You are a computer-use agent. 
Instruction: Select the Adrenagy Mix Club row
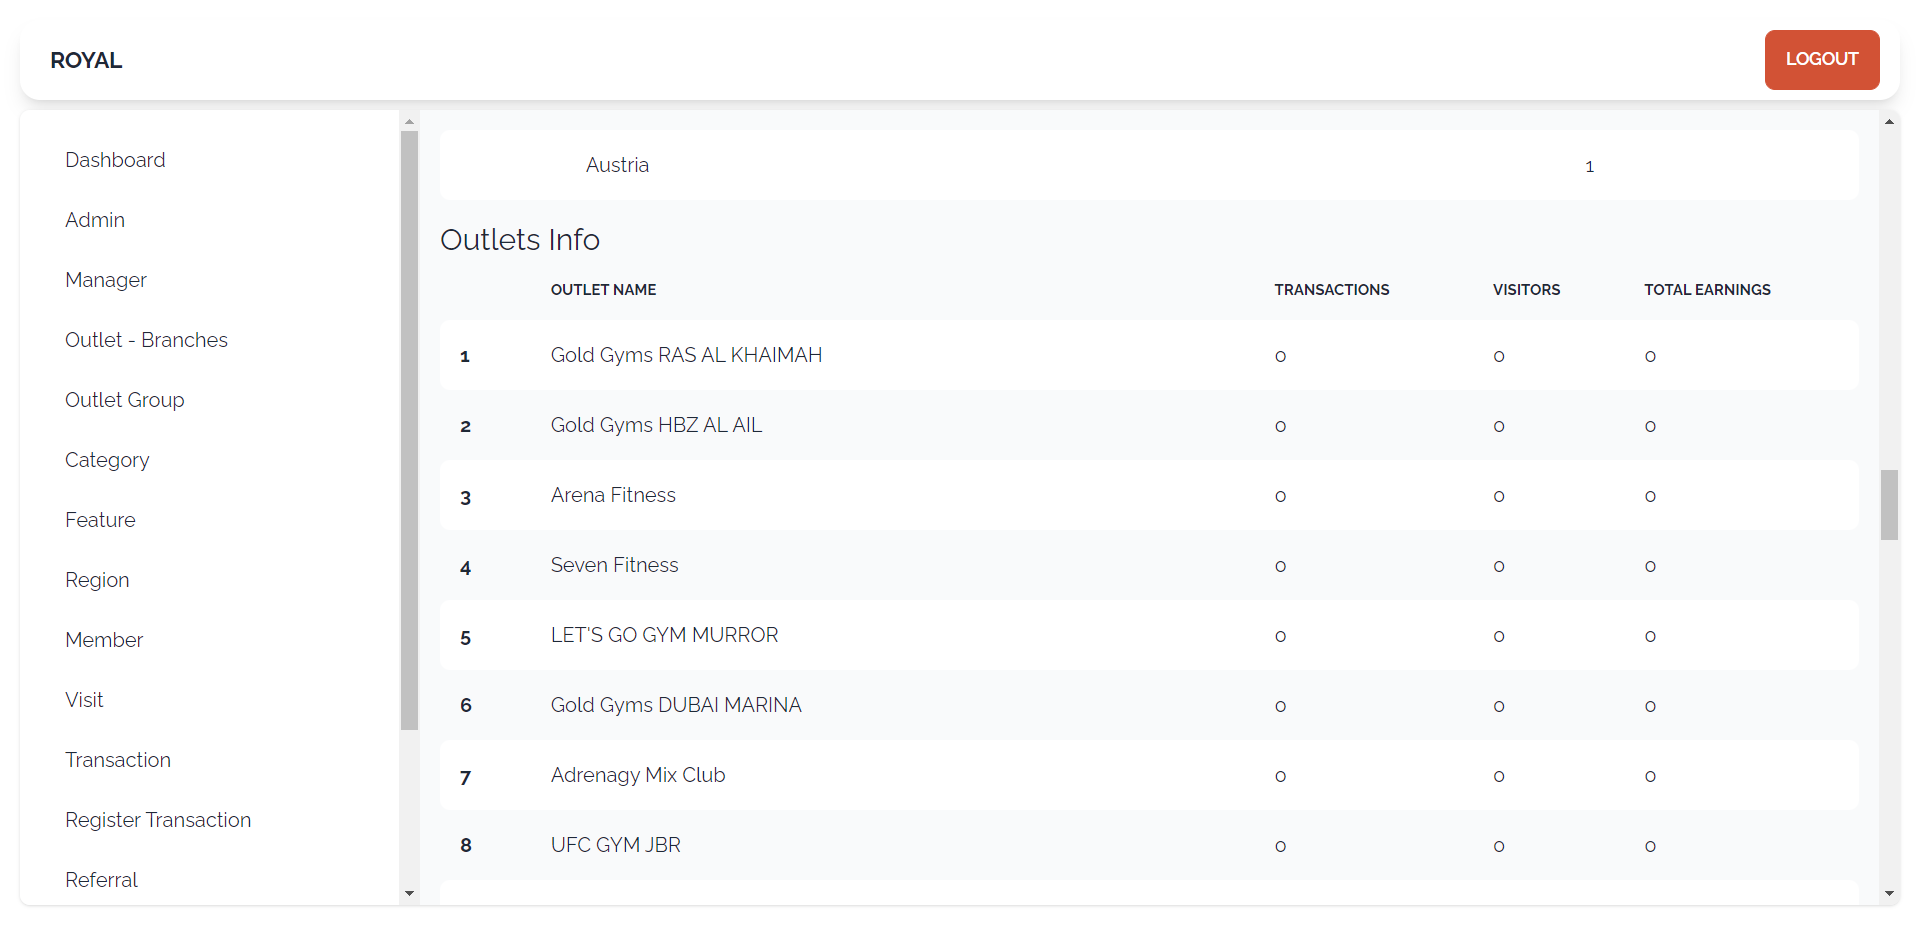[1149, 775]
